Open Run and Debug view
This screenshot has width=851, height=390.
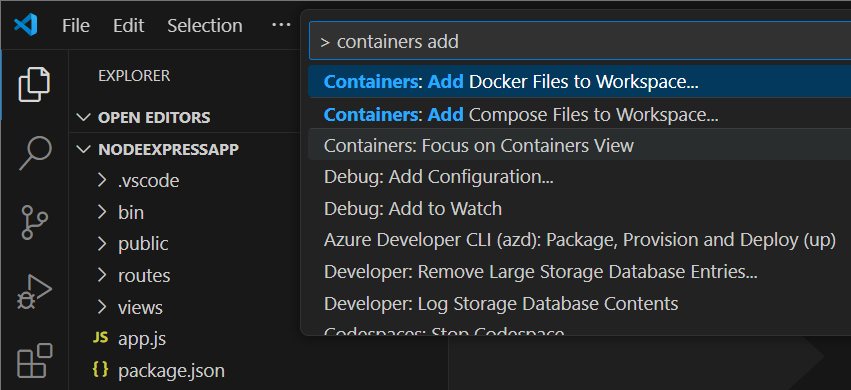[x=34, y=292]
